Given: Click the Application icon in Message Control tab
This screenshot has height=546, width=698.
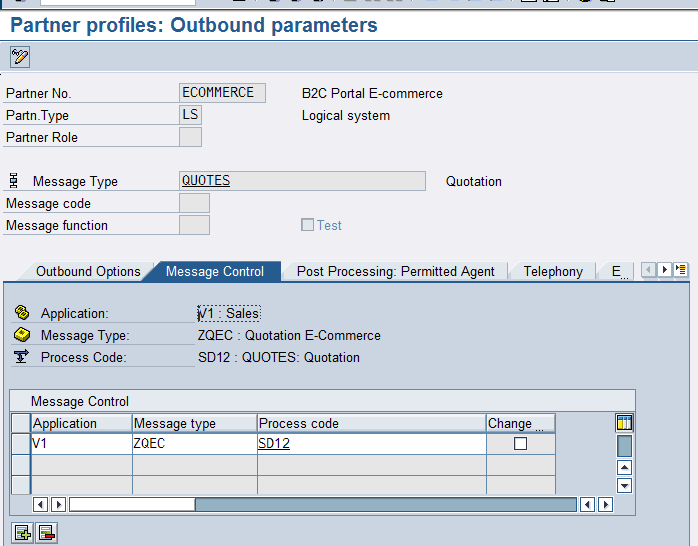Looking at the screenshot, I should coord(21,314).
